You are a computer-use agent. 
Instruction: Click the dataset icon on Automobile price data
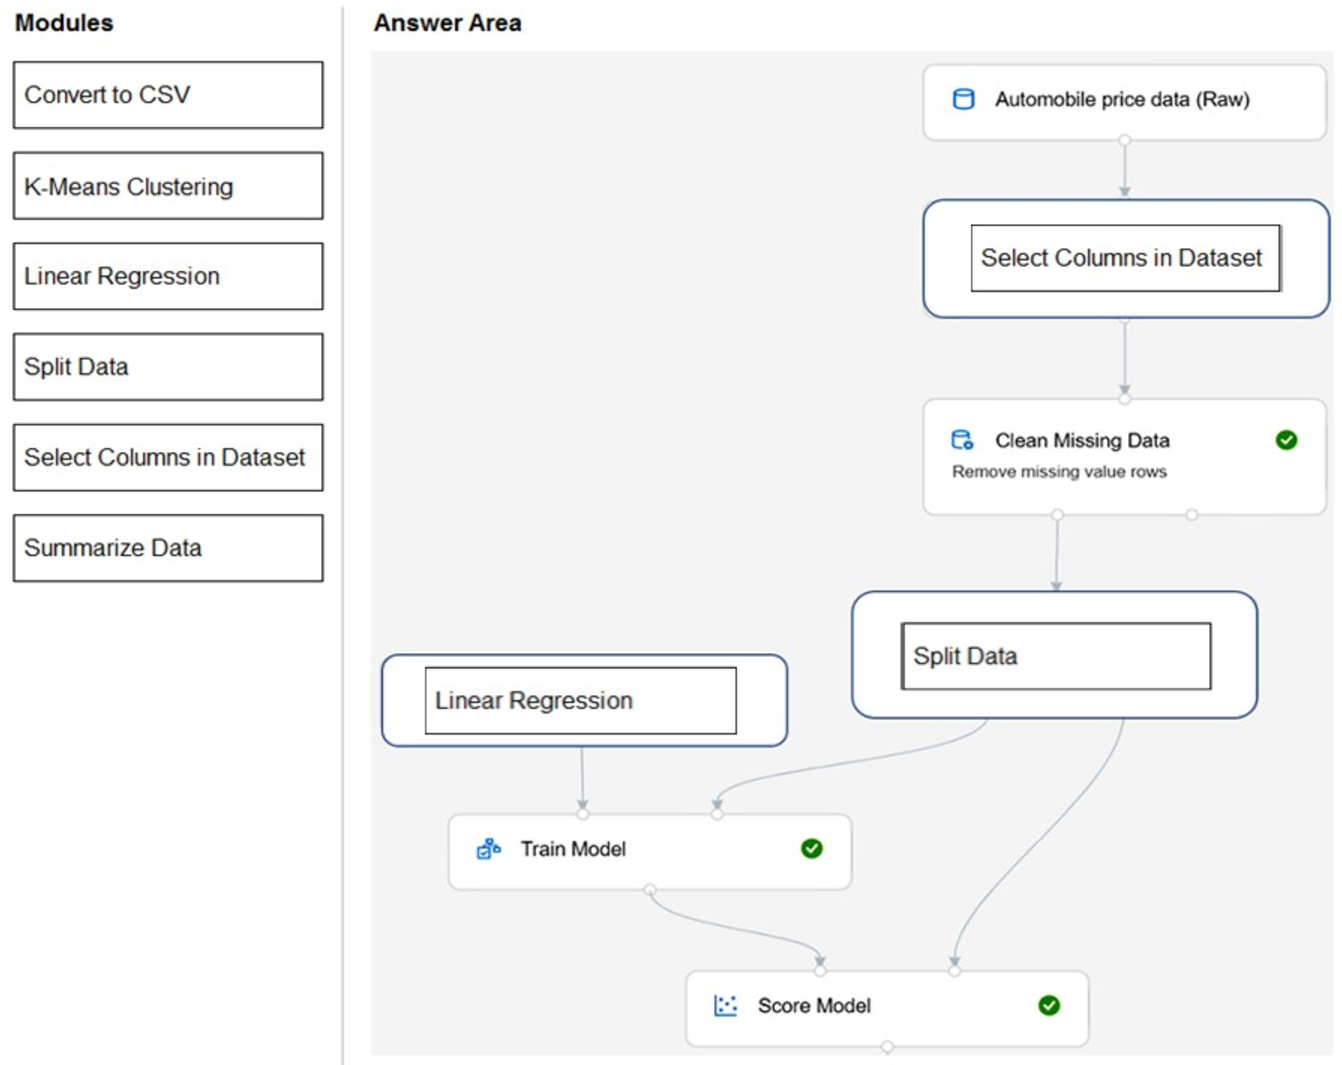click(963, 99)
